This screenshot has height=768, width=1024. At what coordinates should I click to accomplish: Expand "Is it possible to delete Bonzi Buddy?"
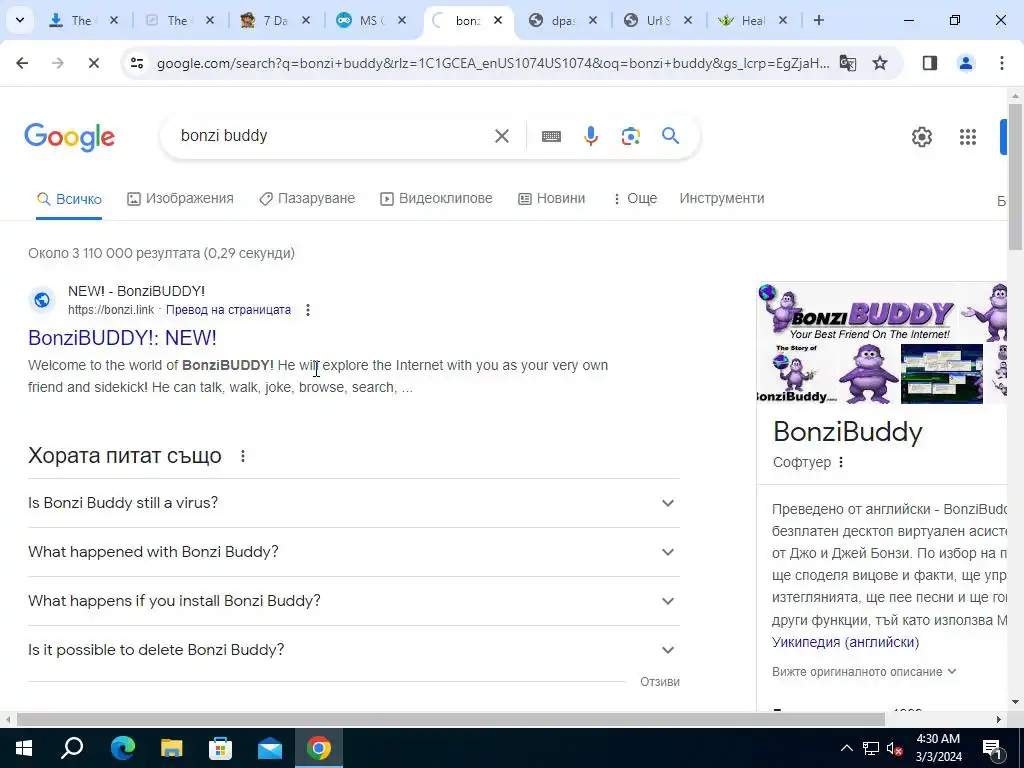pyautogui.click(x=354, y=650)
